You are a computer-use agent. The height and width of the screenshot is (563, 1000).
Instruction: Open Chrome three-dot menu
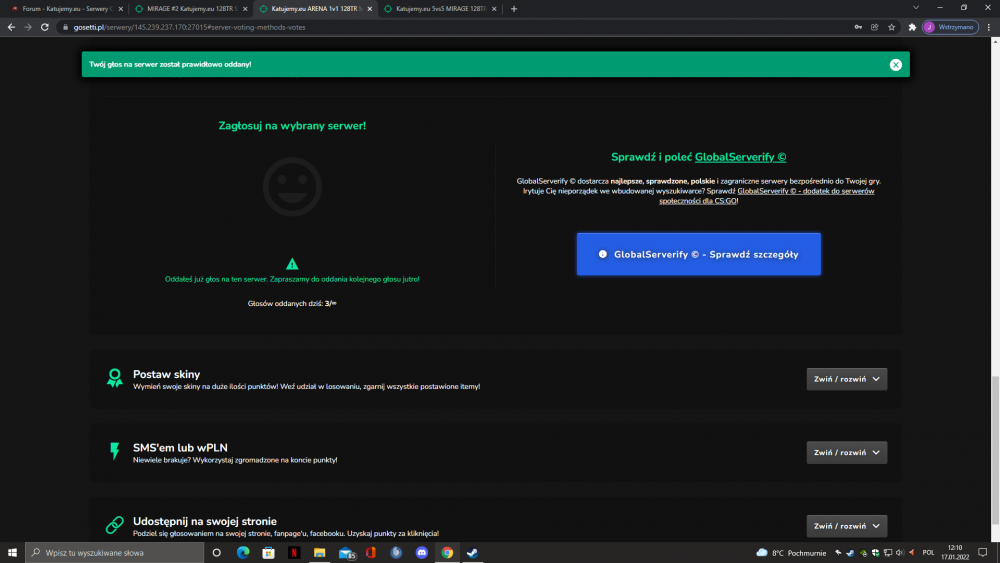[989, 27]
